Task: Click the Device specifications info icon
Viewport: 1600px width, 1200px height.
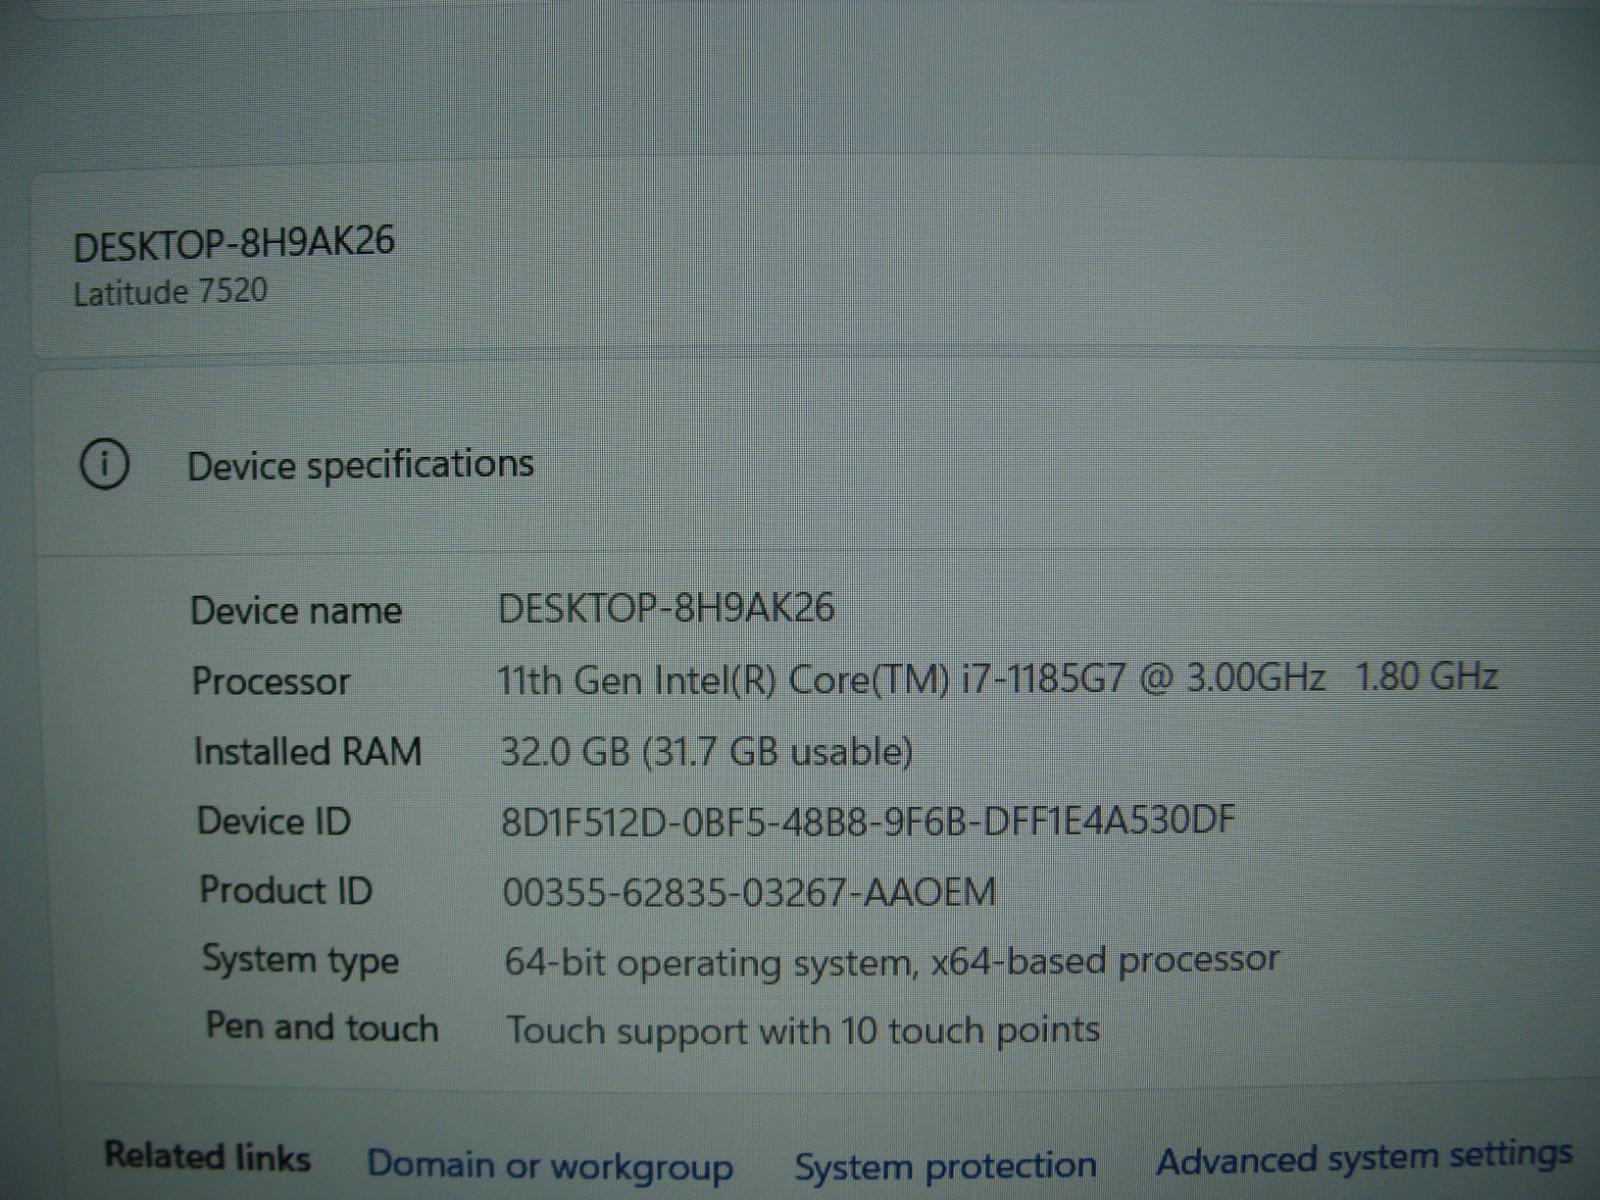Action: pos(104,464)
